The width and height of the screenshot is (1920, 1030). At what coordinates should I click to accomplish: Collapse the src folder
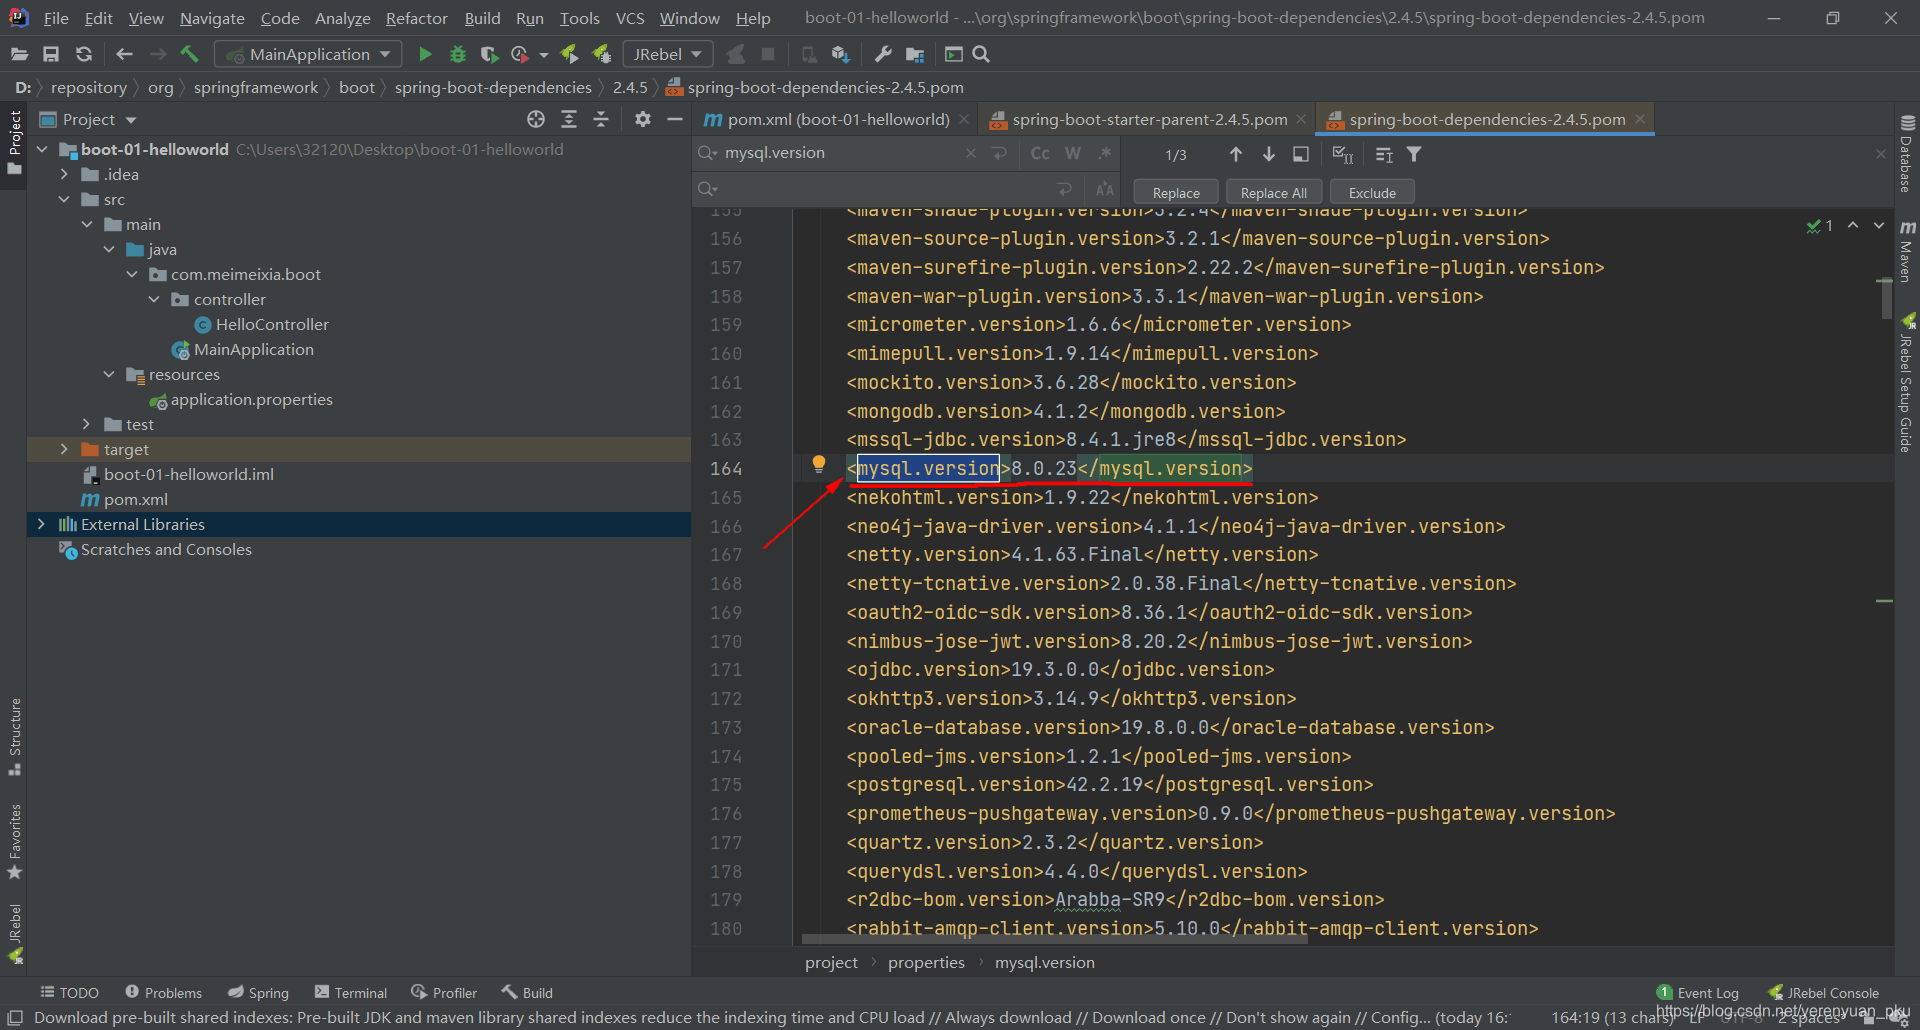tap(64, 199)
